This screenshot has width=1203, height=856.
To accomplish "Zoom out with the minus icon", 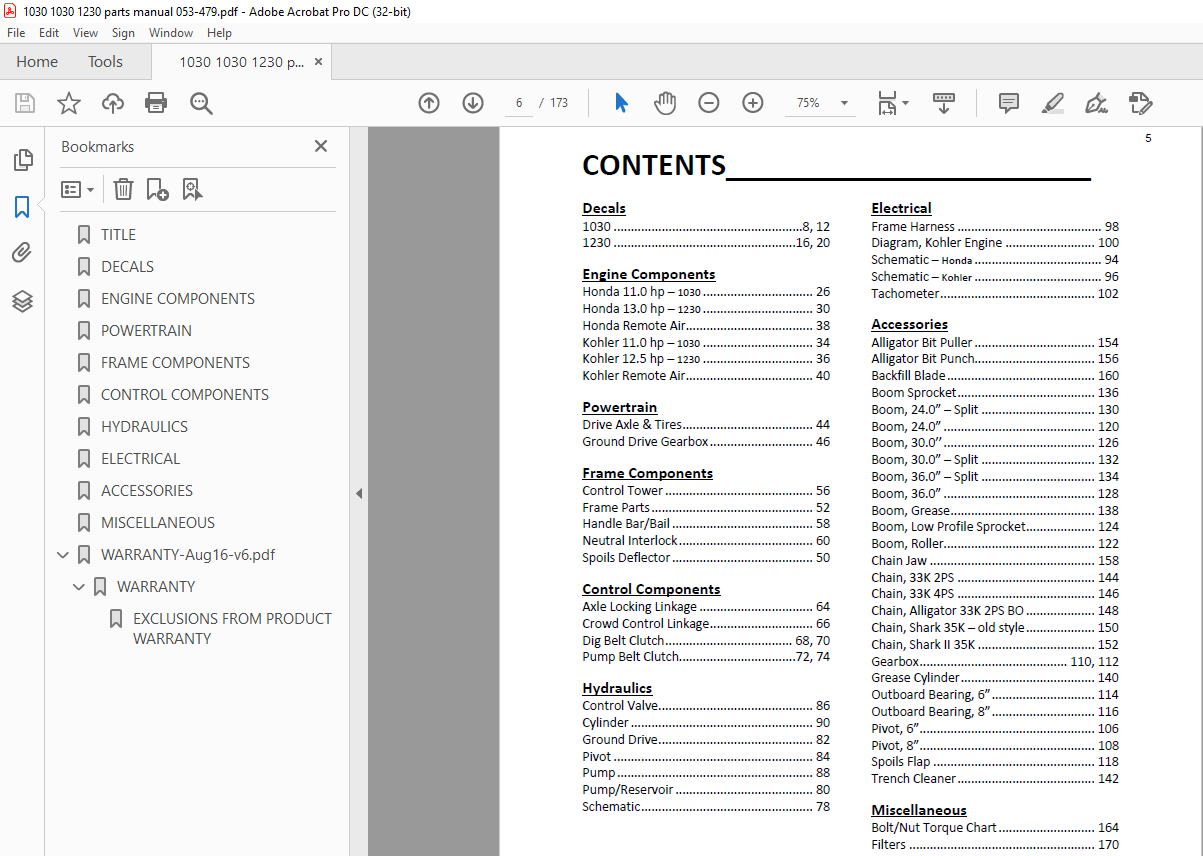I will pyautogui.click(x=709, y=103).
